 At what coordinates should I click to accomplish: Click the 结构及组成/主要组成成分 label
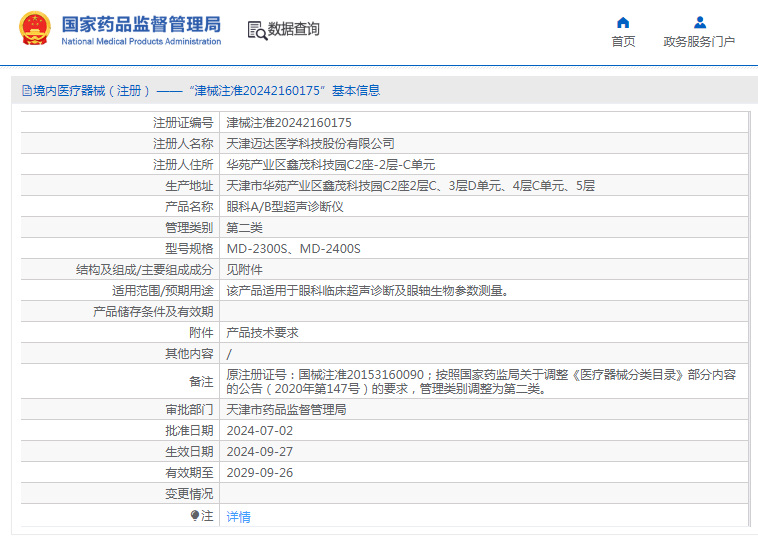(x=145, y=270)
